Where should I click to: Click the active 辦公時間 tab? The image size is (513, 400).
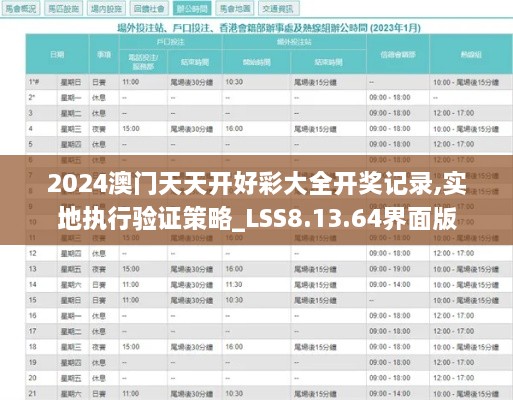(x=192, y=9)
